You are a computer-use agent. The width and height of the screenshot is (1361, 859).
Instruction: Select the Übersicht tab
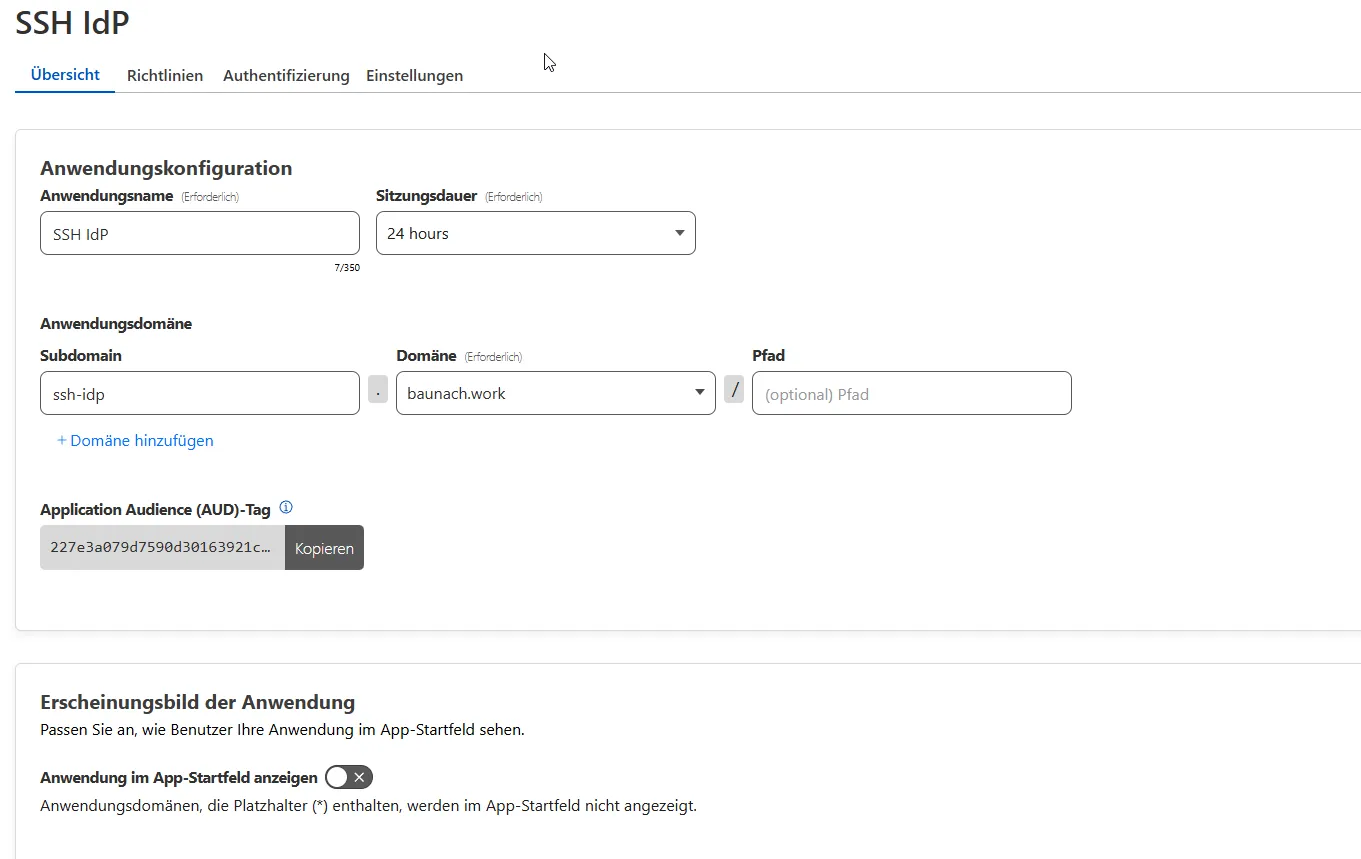65,75
